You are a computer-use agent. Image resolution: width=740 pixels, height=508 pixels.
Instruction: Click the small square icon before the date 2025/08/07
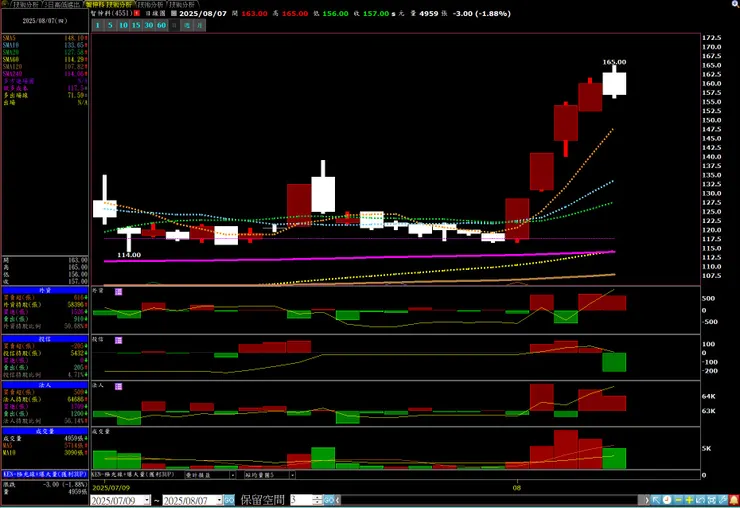coord(173,13)
